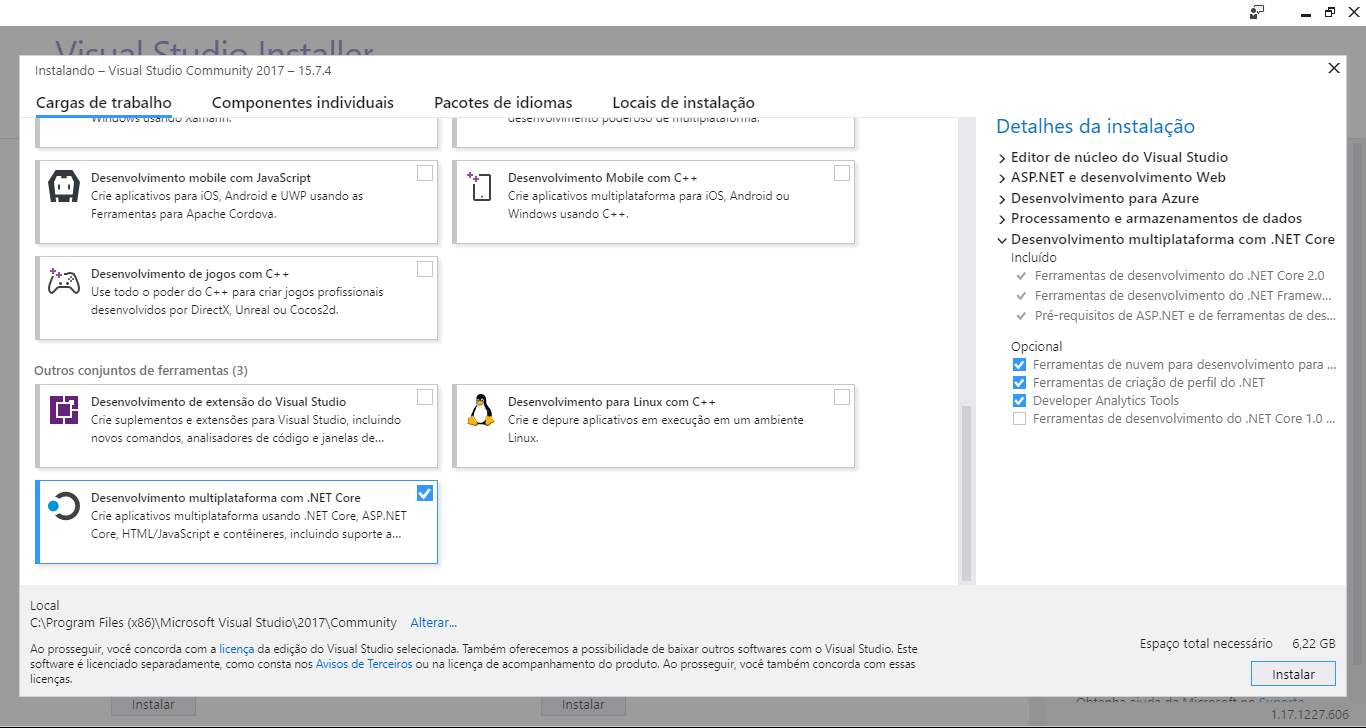Check Desenvolvimento de extensão do Visual Studio
The height and width of the screenshot is (728, 1366).
click(425, 397)
